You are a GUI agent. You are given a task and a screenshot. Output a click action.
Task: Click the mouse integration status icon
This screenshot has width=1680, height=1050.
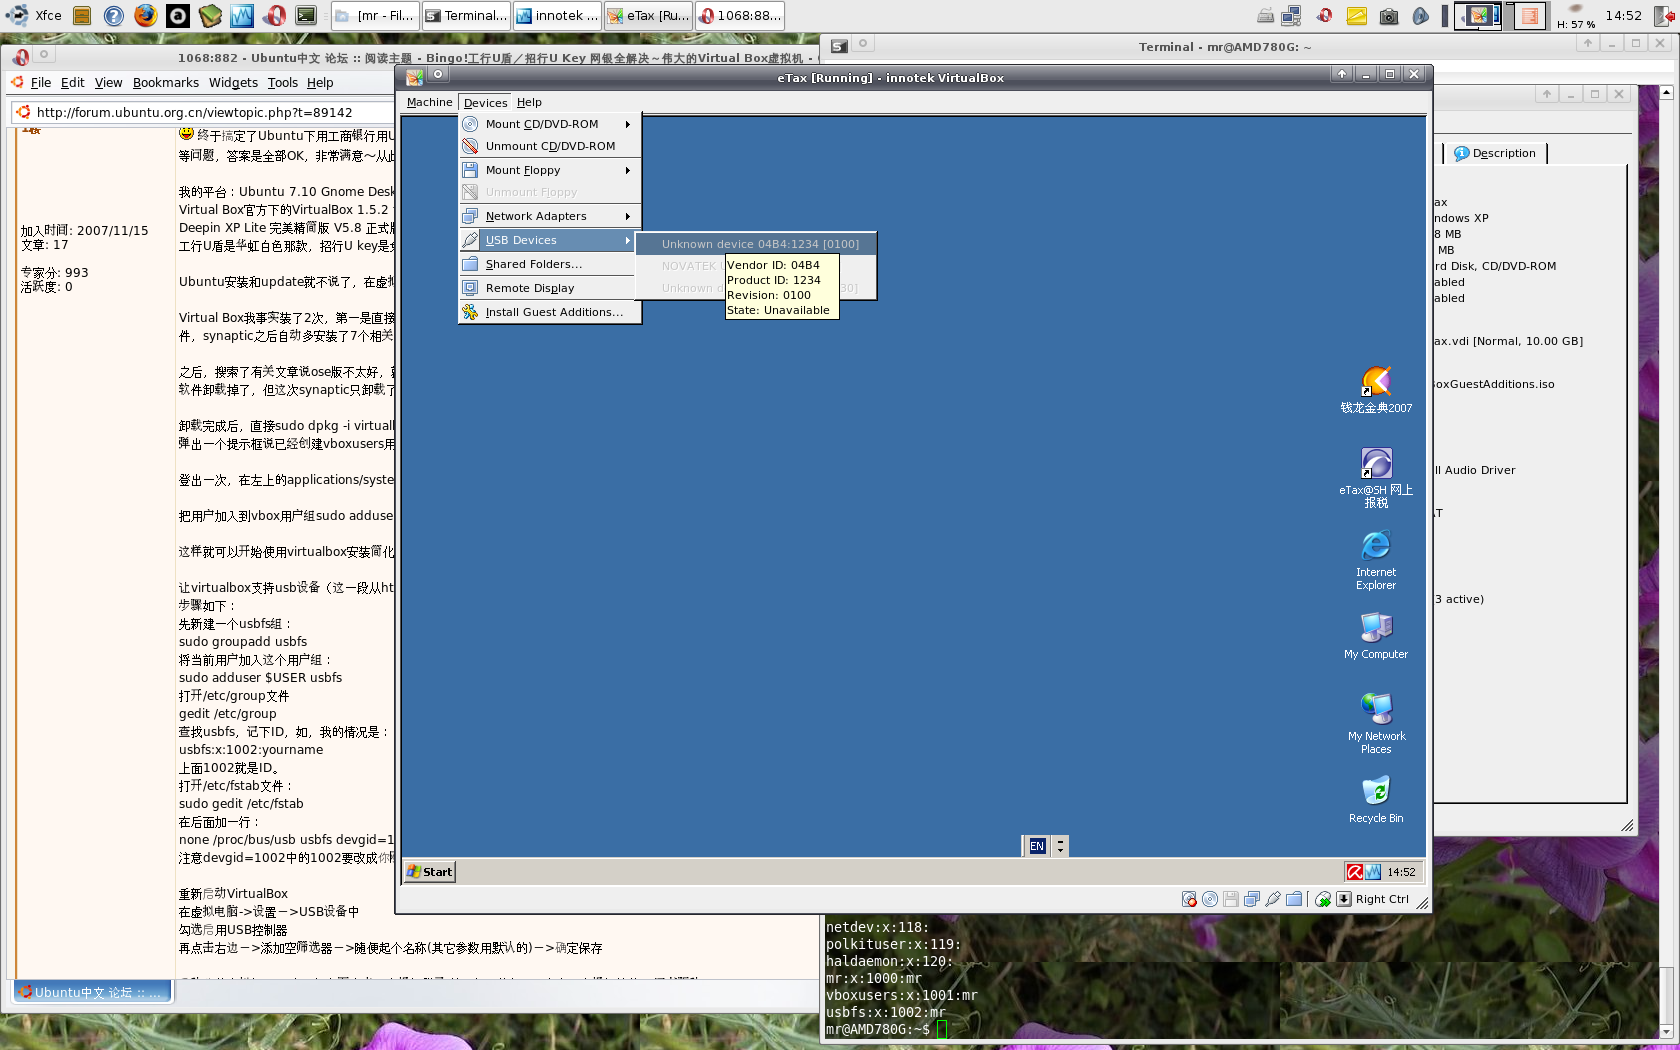click(x=1323, y=899)
